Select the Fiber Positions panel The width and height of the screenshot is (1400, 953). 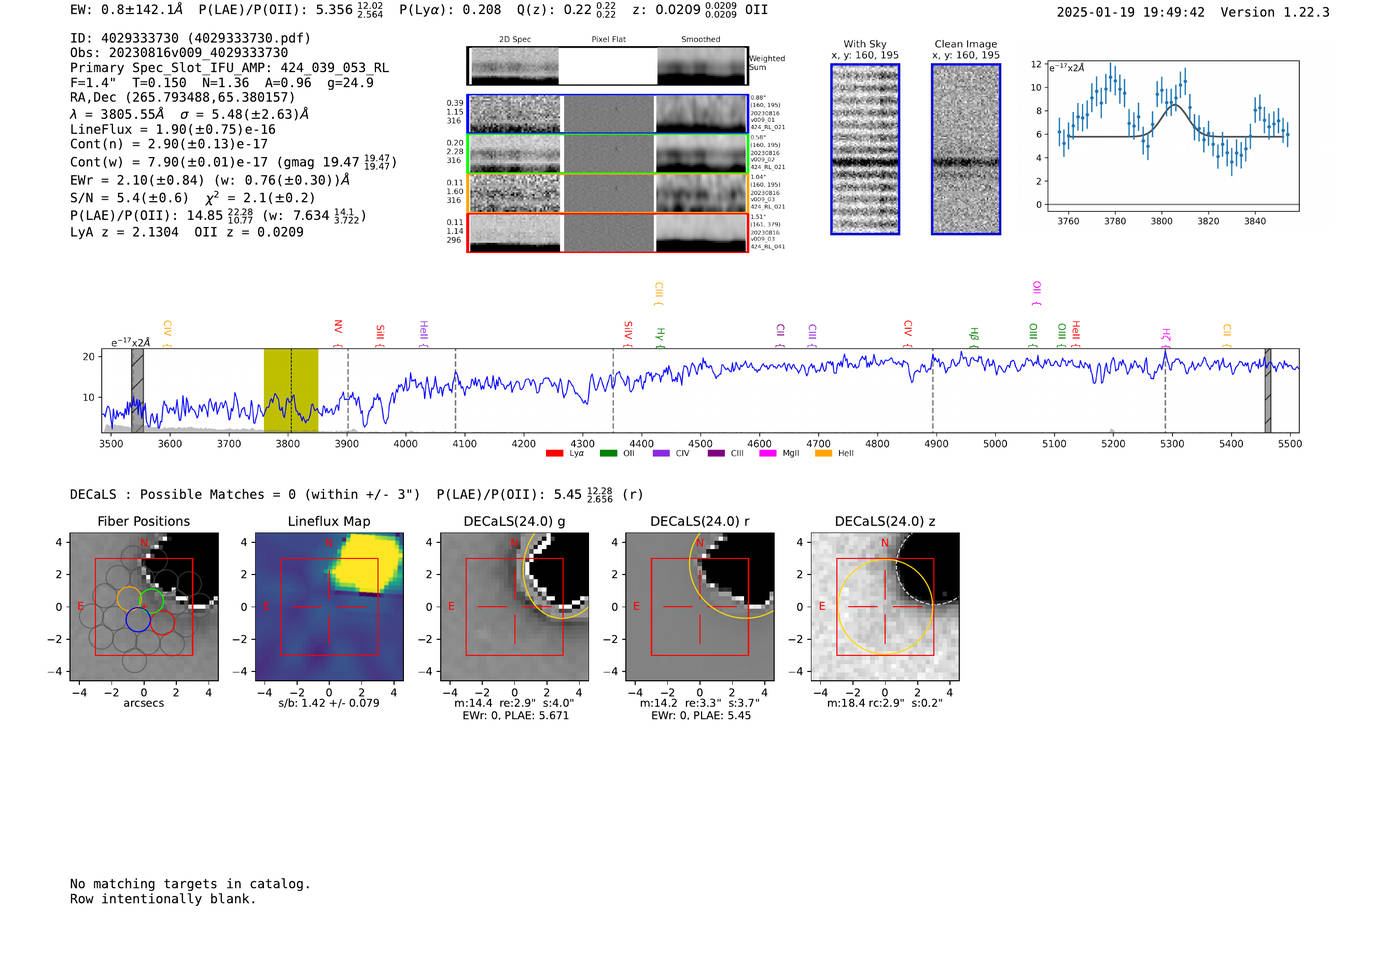point(144,606)
